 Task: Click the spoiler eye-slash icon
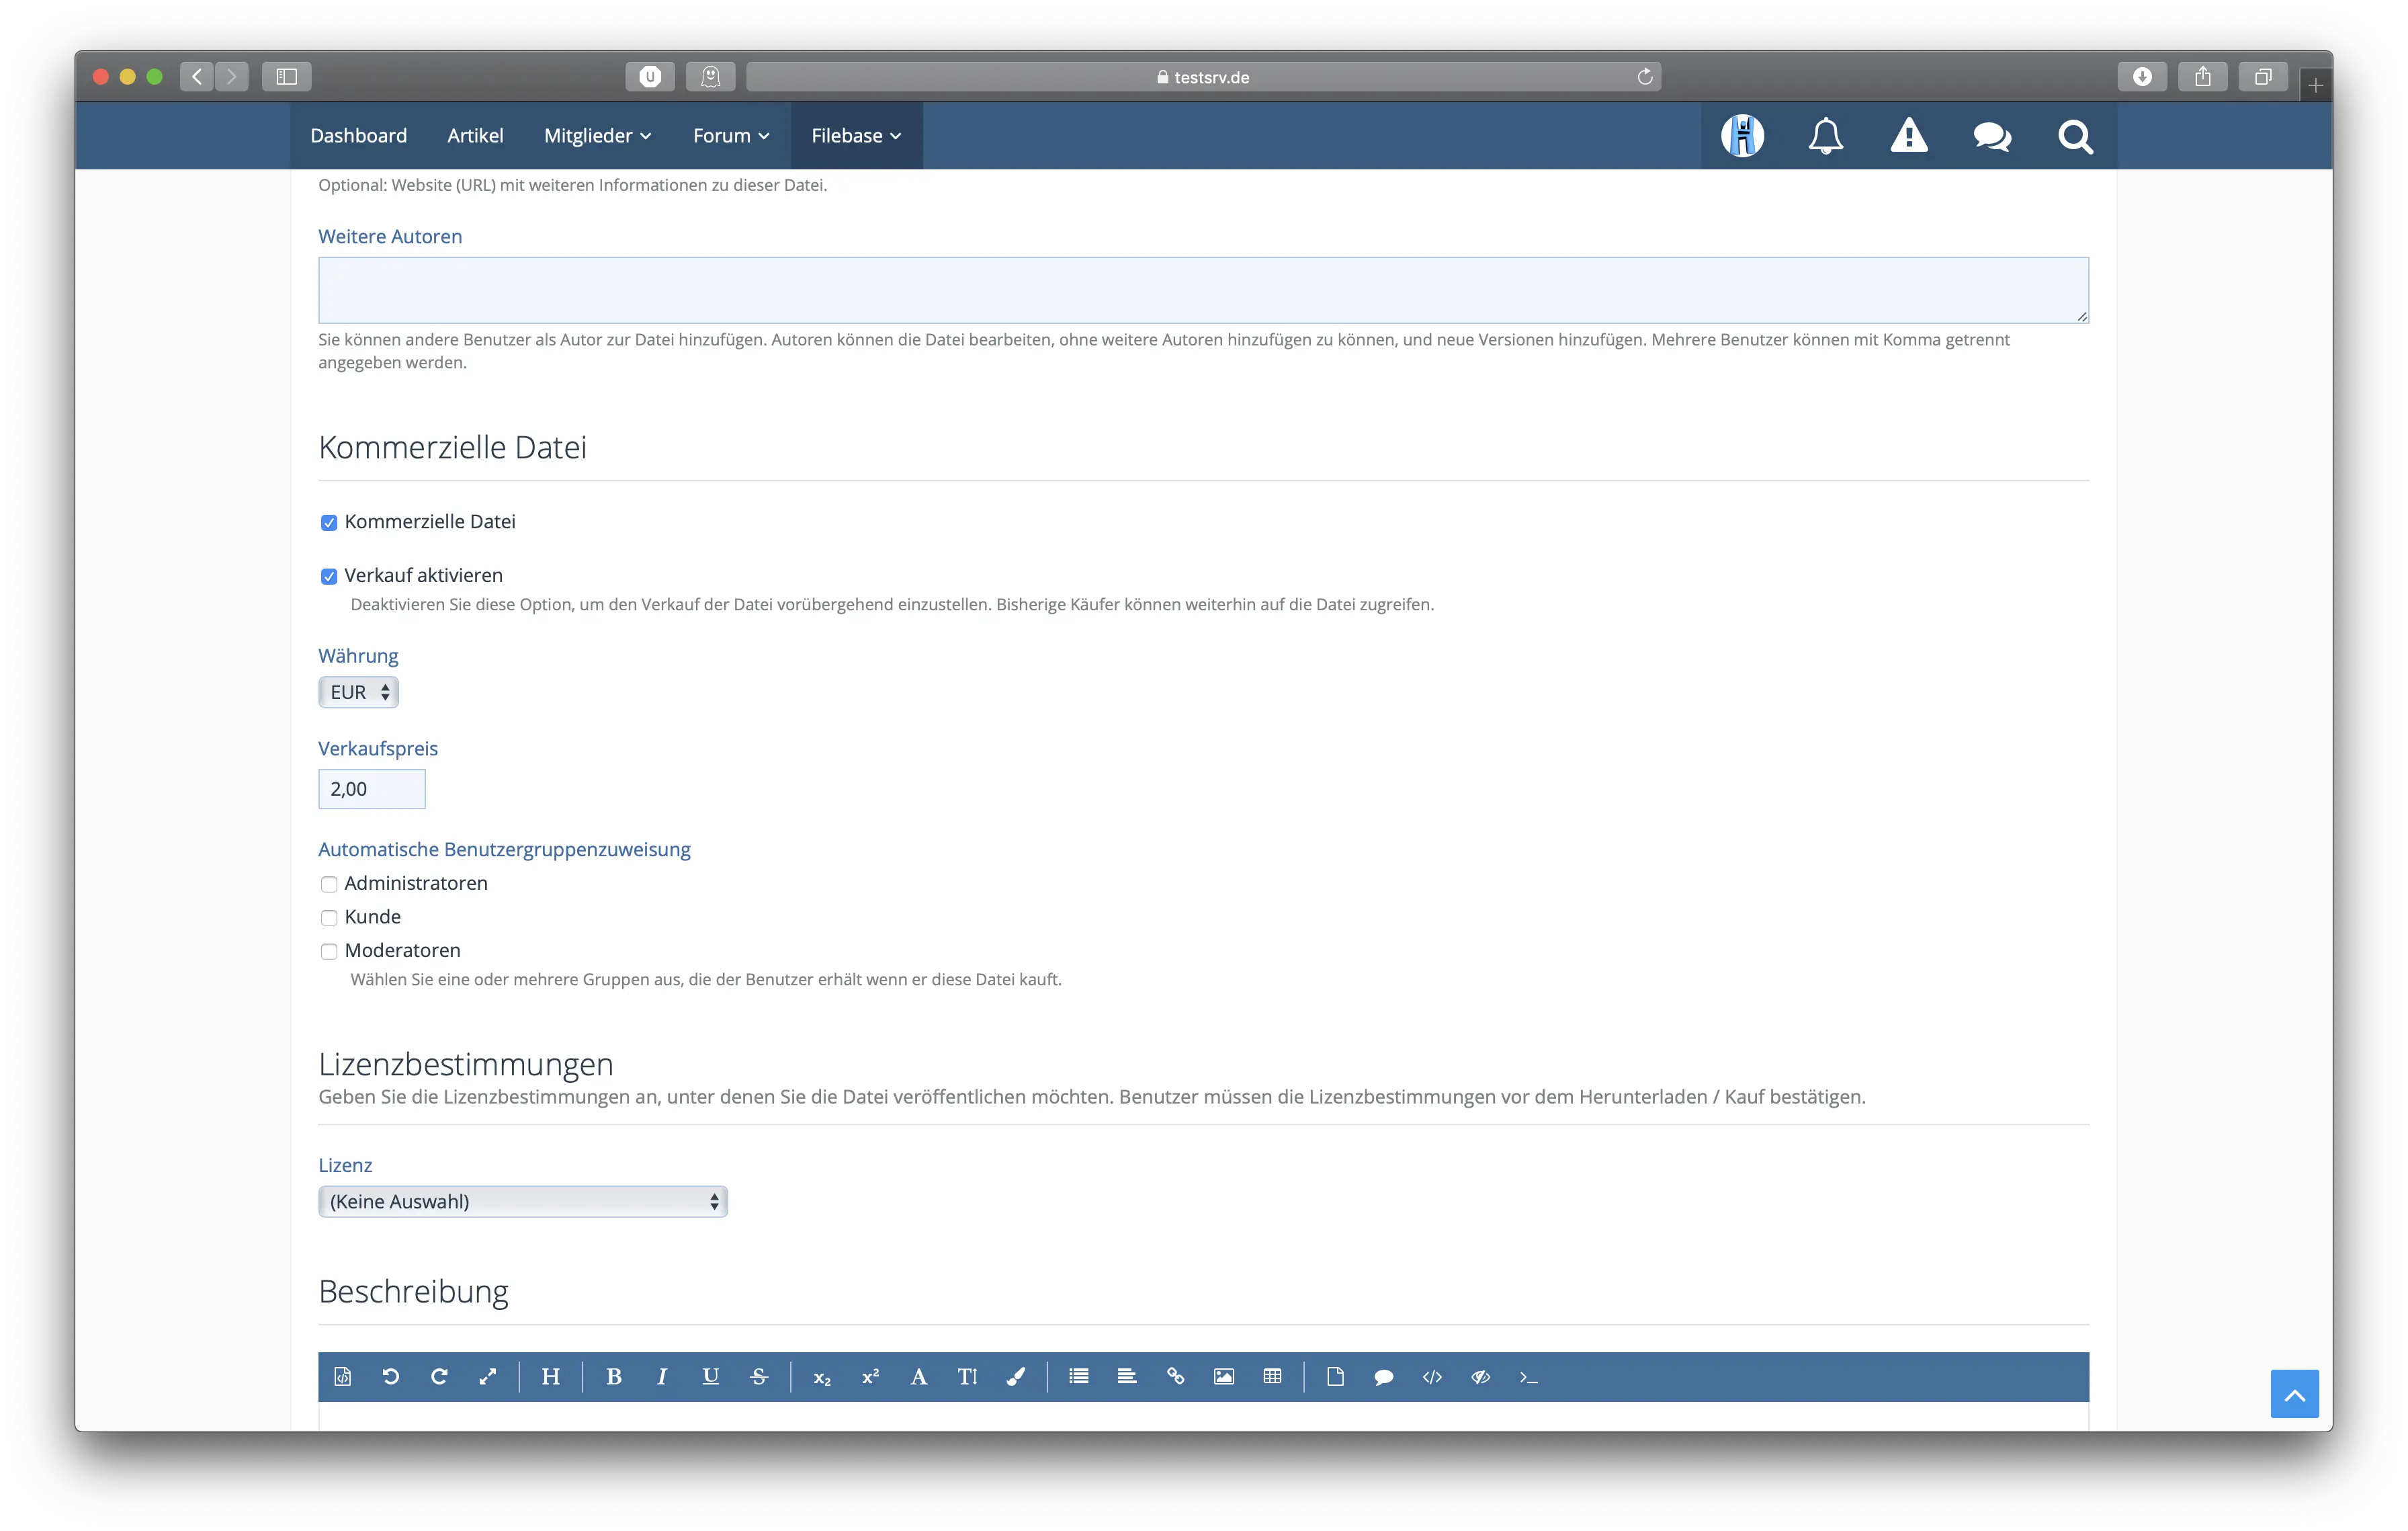1480,1377
